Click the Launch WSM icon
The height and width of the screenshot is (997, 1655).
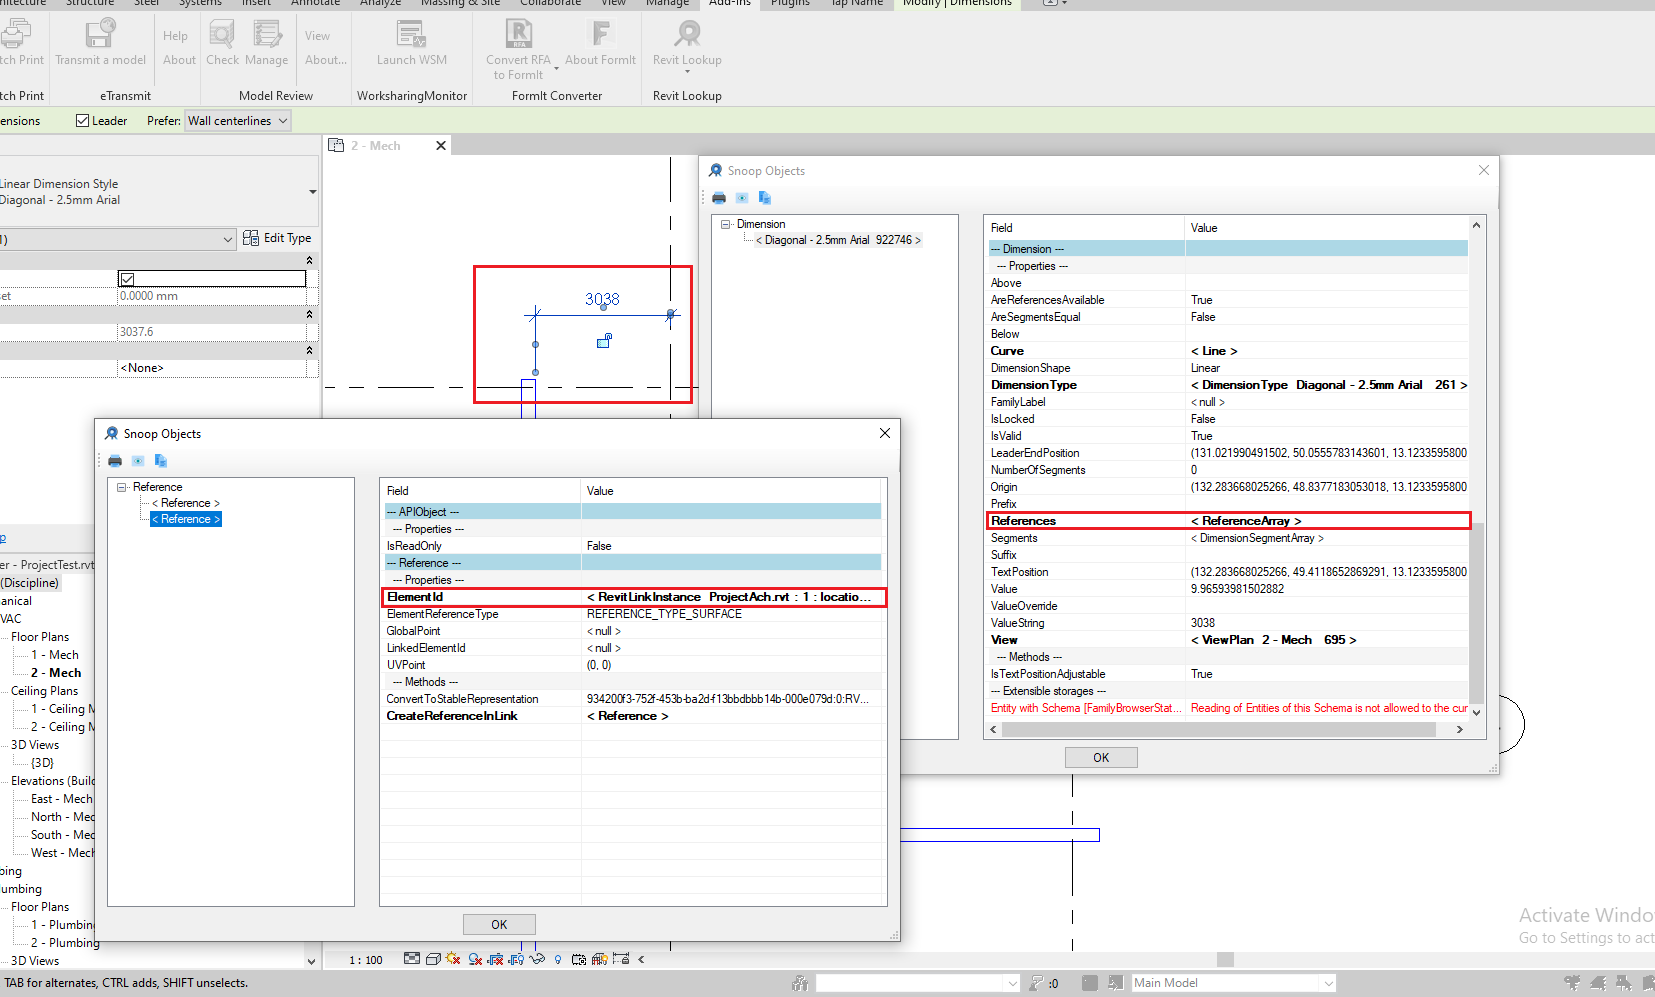[x=411, y=34]
